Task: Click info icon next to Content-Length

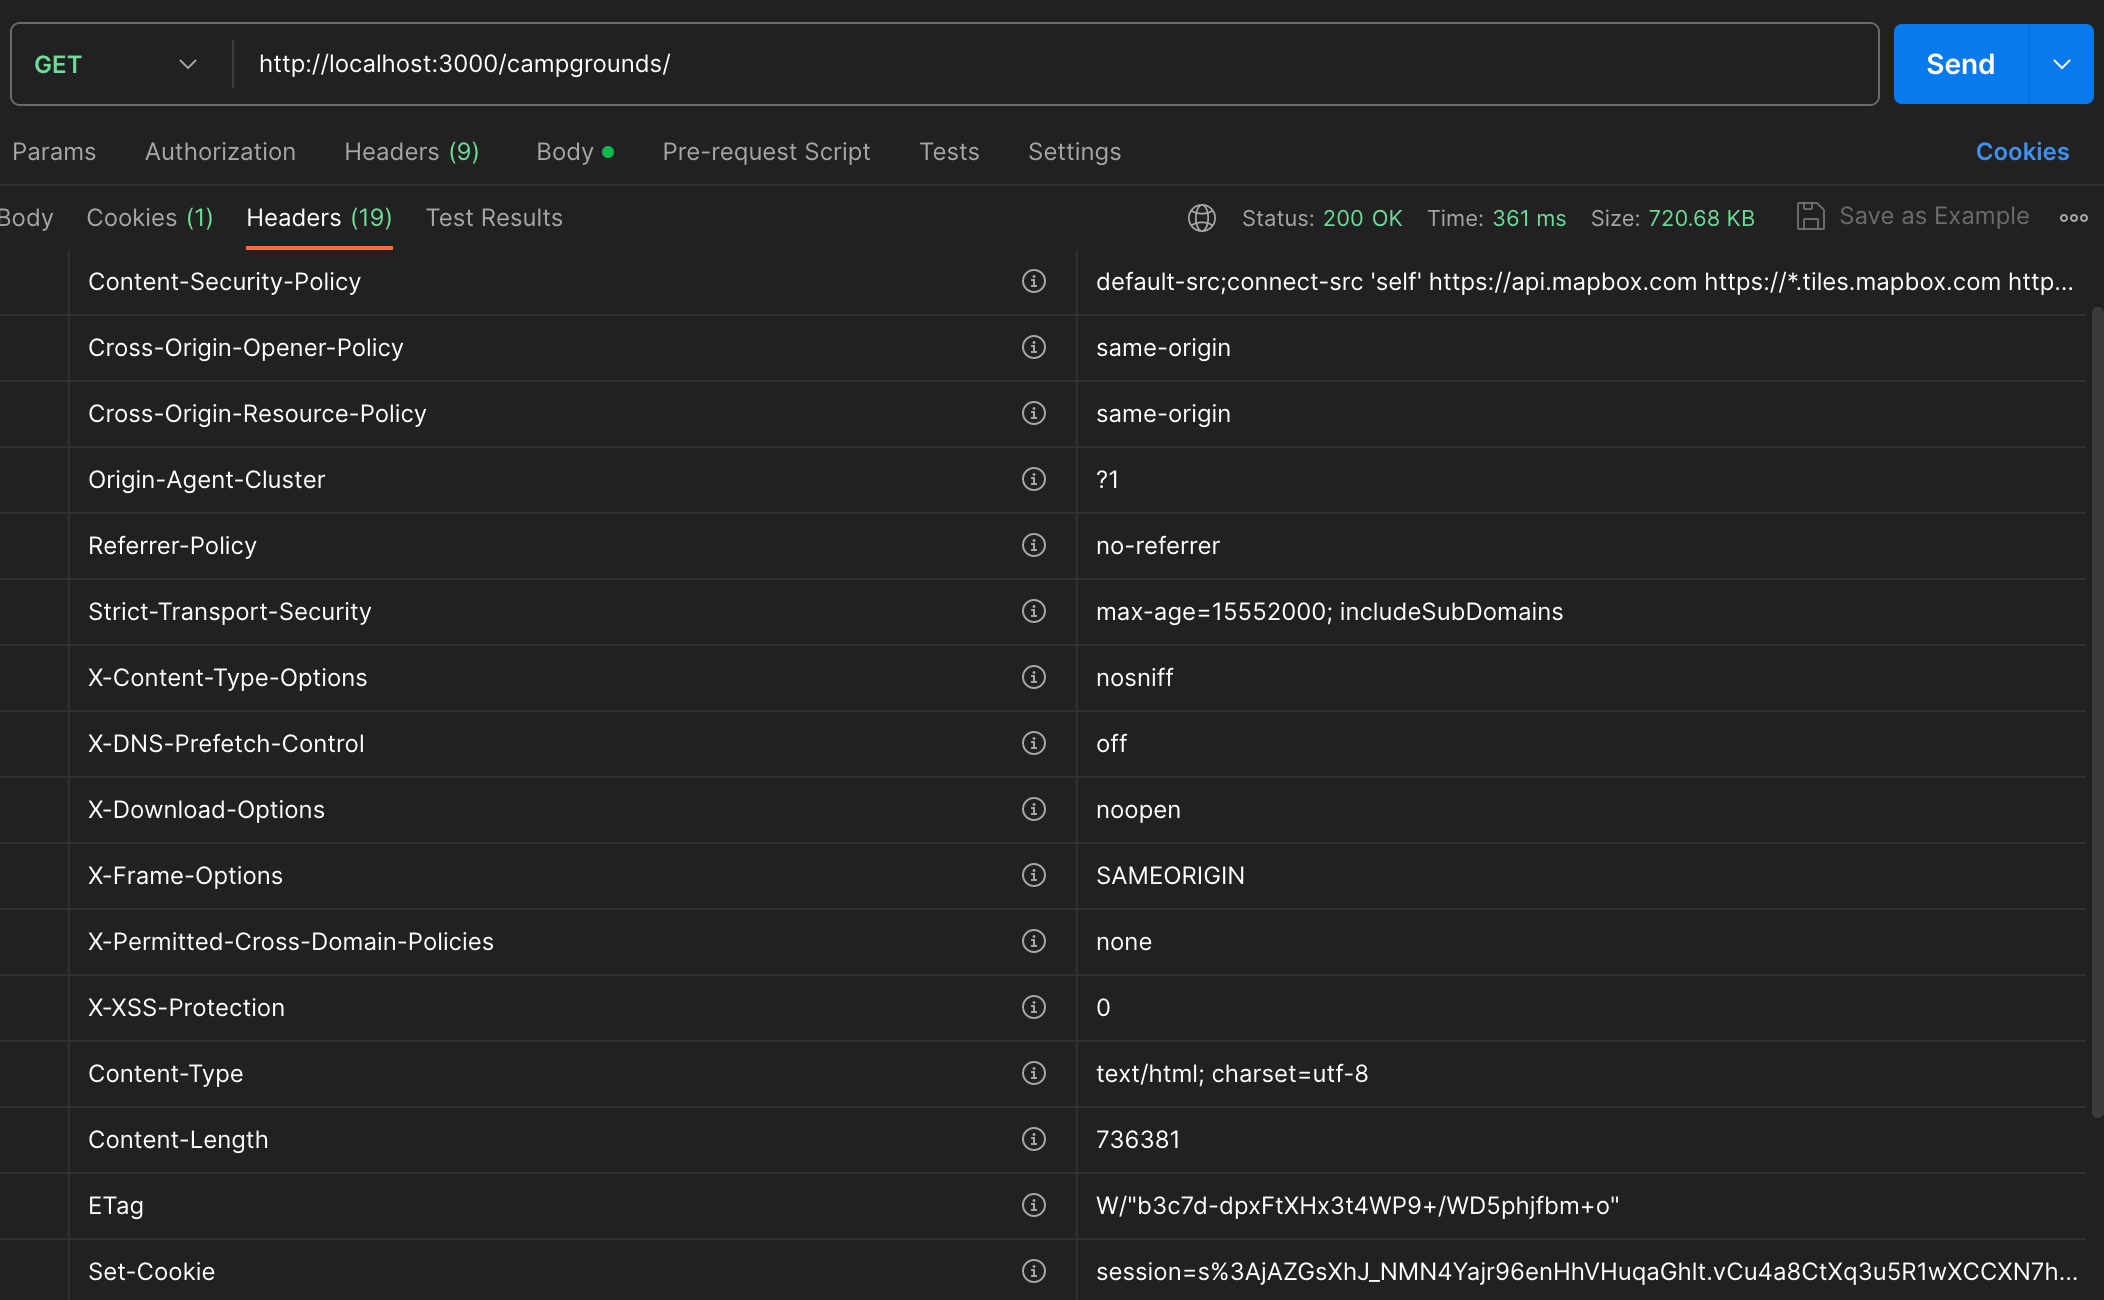Action: tap(1033, 1139)
